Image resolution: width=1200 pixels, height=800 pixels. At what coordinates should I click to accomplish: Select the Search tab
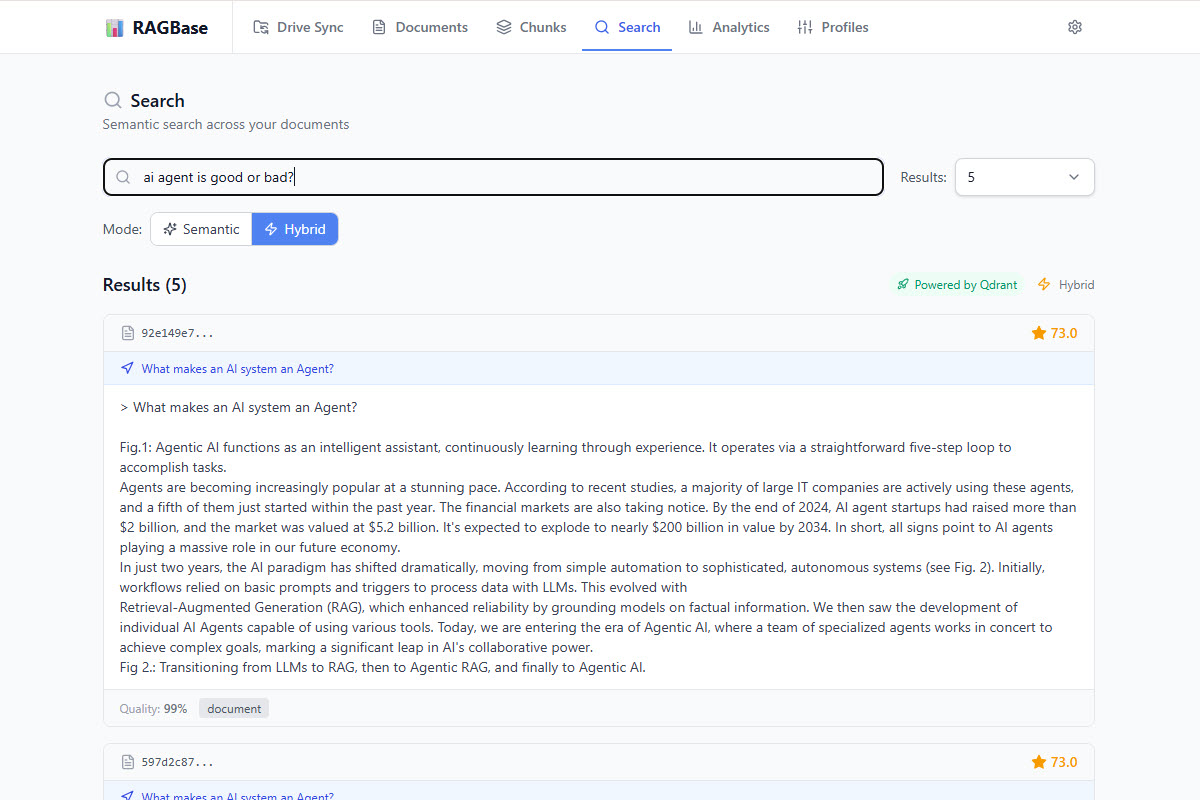tap(627, 27)
